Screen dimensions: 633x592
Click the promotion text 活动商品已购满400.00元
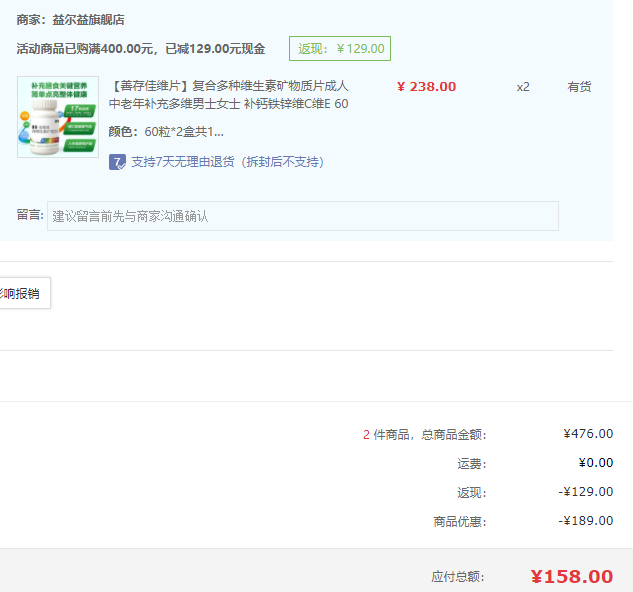pos(85,49)
